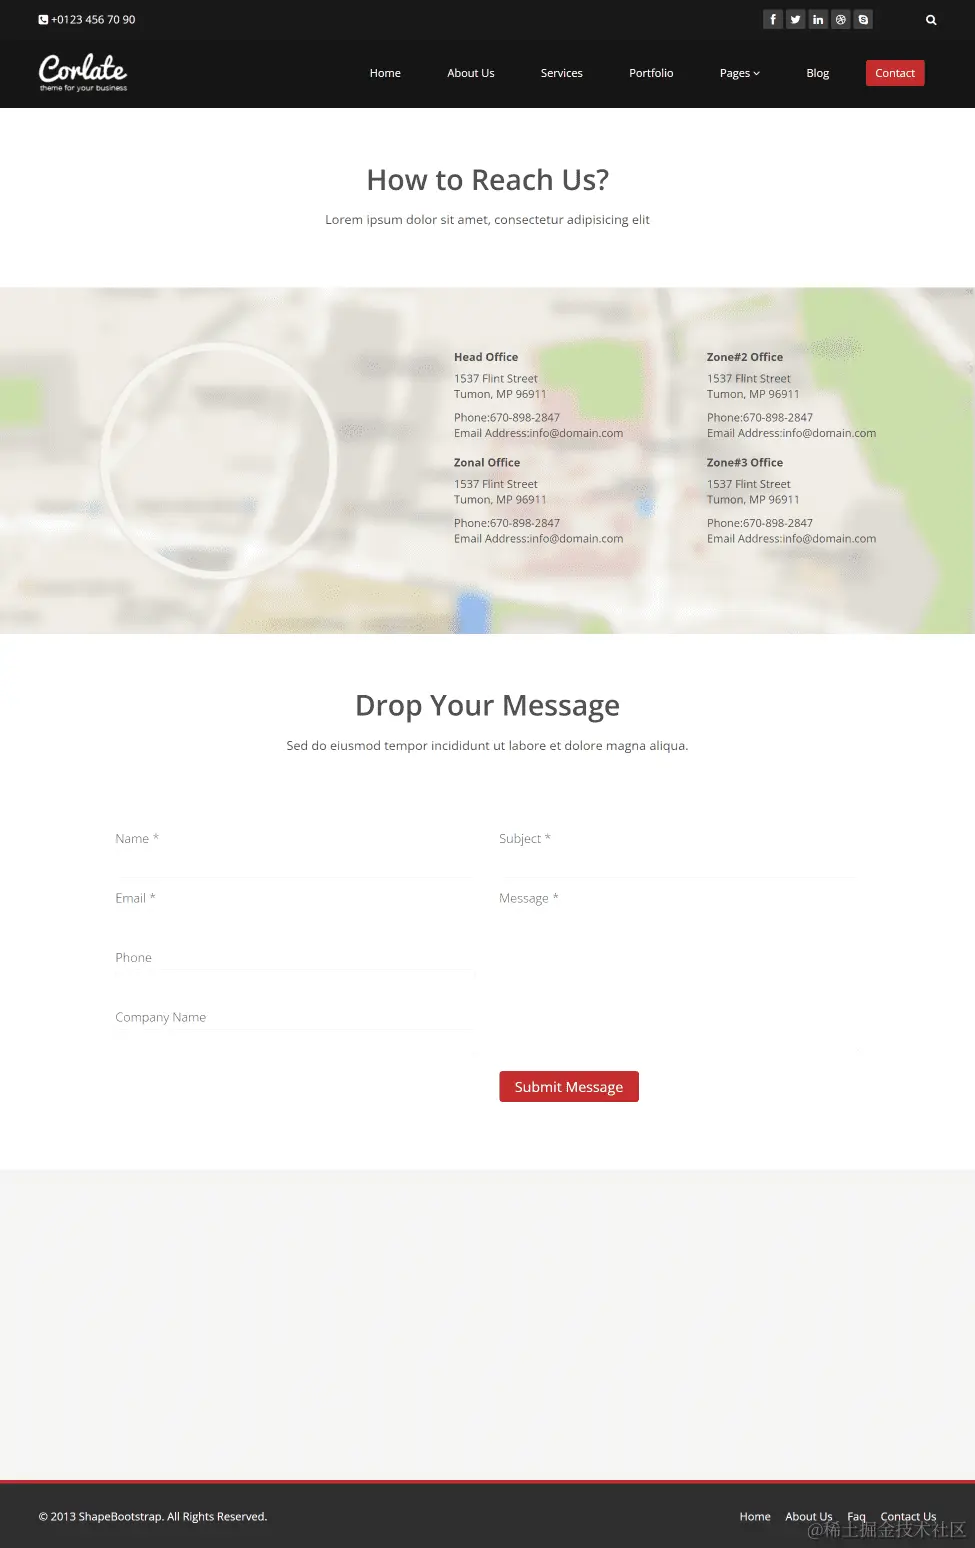Click the search magnifier icon

[931, 20]
